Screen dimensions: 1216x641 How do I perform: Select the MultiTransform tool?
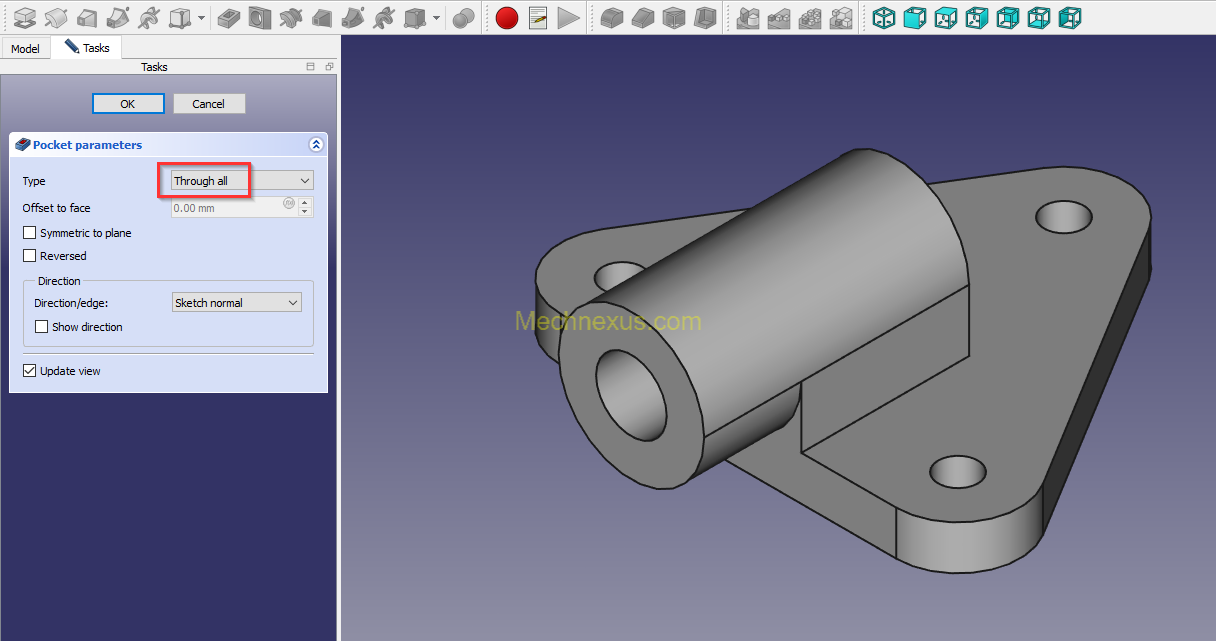[x=841, y=17]
